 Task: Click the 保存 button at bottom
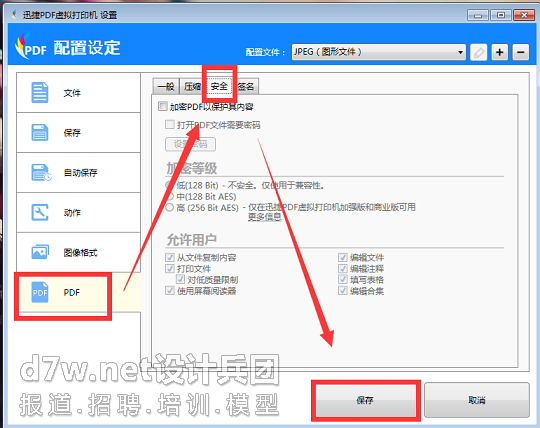(365, 400)
